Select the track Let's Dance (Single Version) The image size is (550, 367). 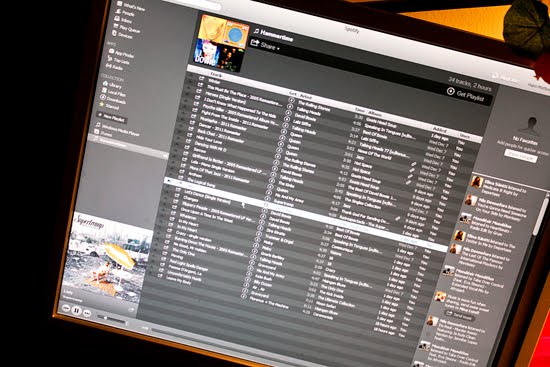pos(207,196)
